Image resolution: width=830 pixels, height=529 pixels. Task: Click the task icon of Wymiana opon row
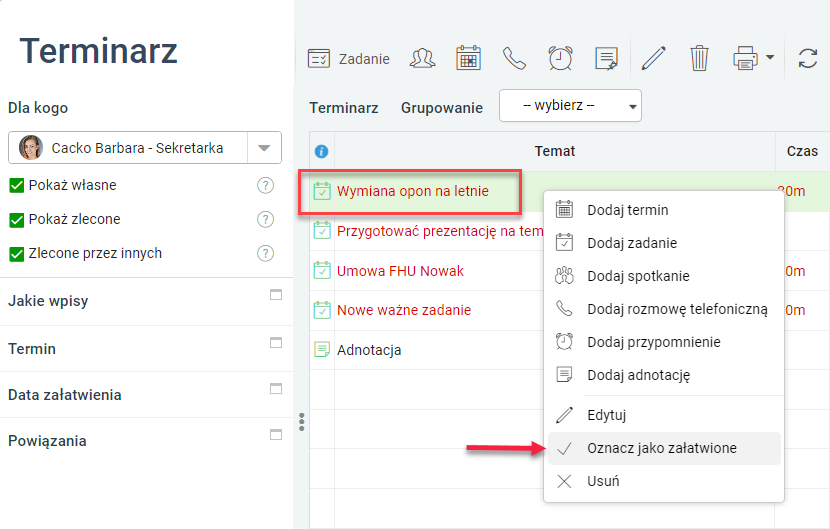(322, 191)
